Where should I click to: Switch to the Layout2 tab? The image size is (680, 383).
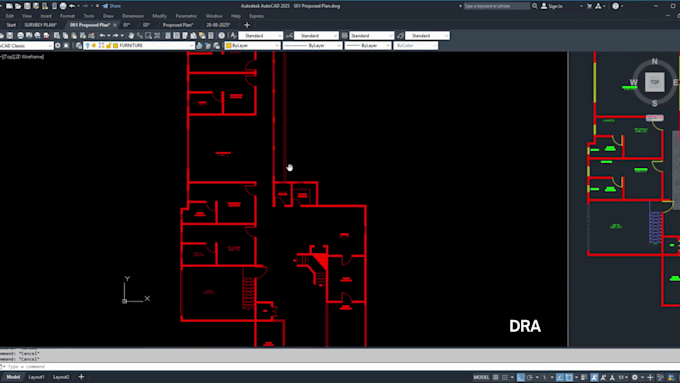coord(61,377)
